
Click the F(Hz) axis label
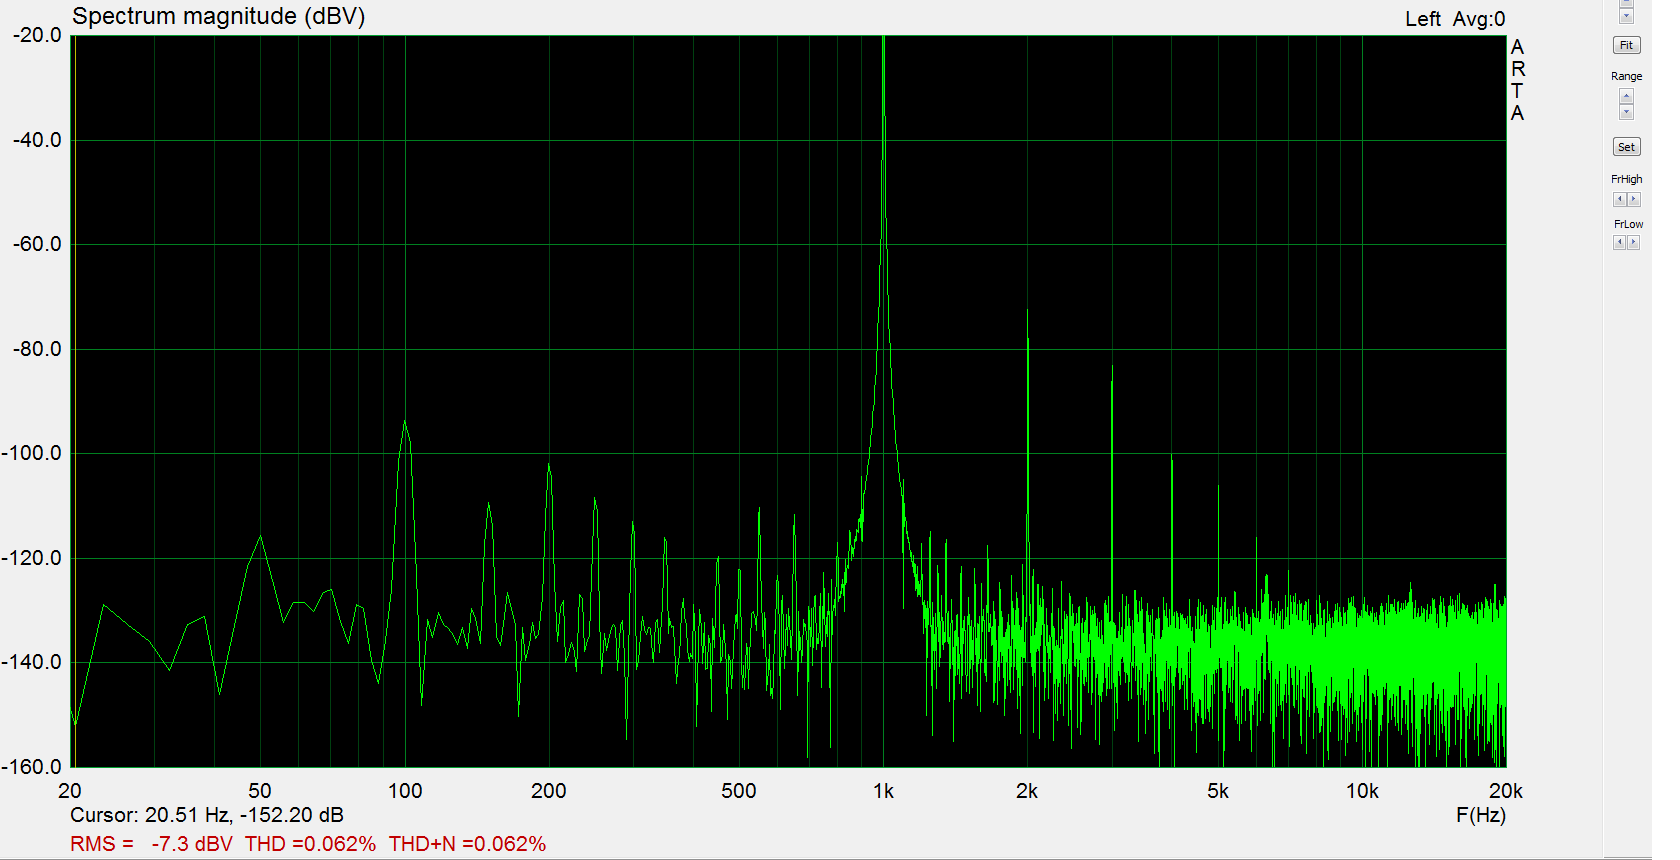pos(1481,815)
